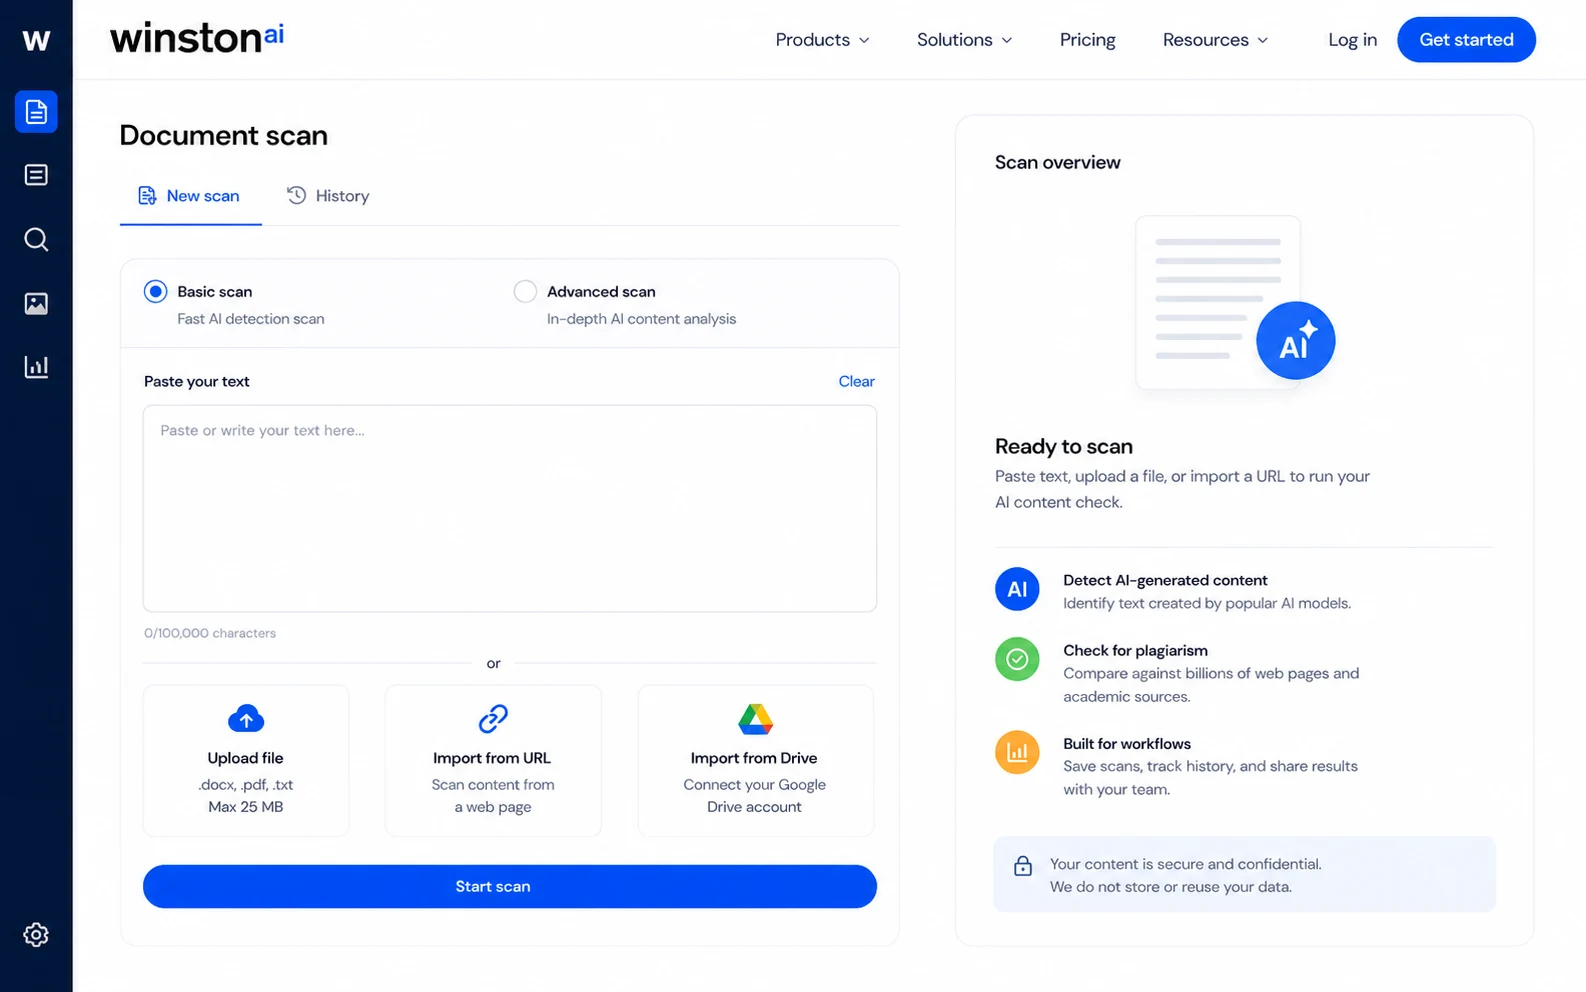Click the green plagiarism checkmark icon

click(1017, 659)
